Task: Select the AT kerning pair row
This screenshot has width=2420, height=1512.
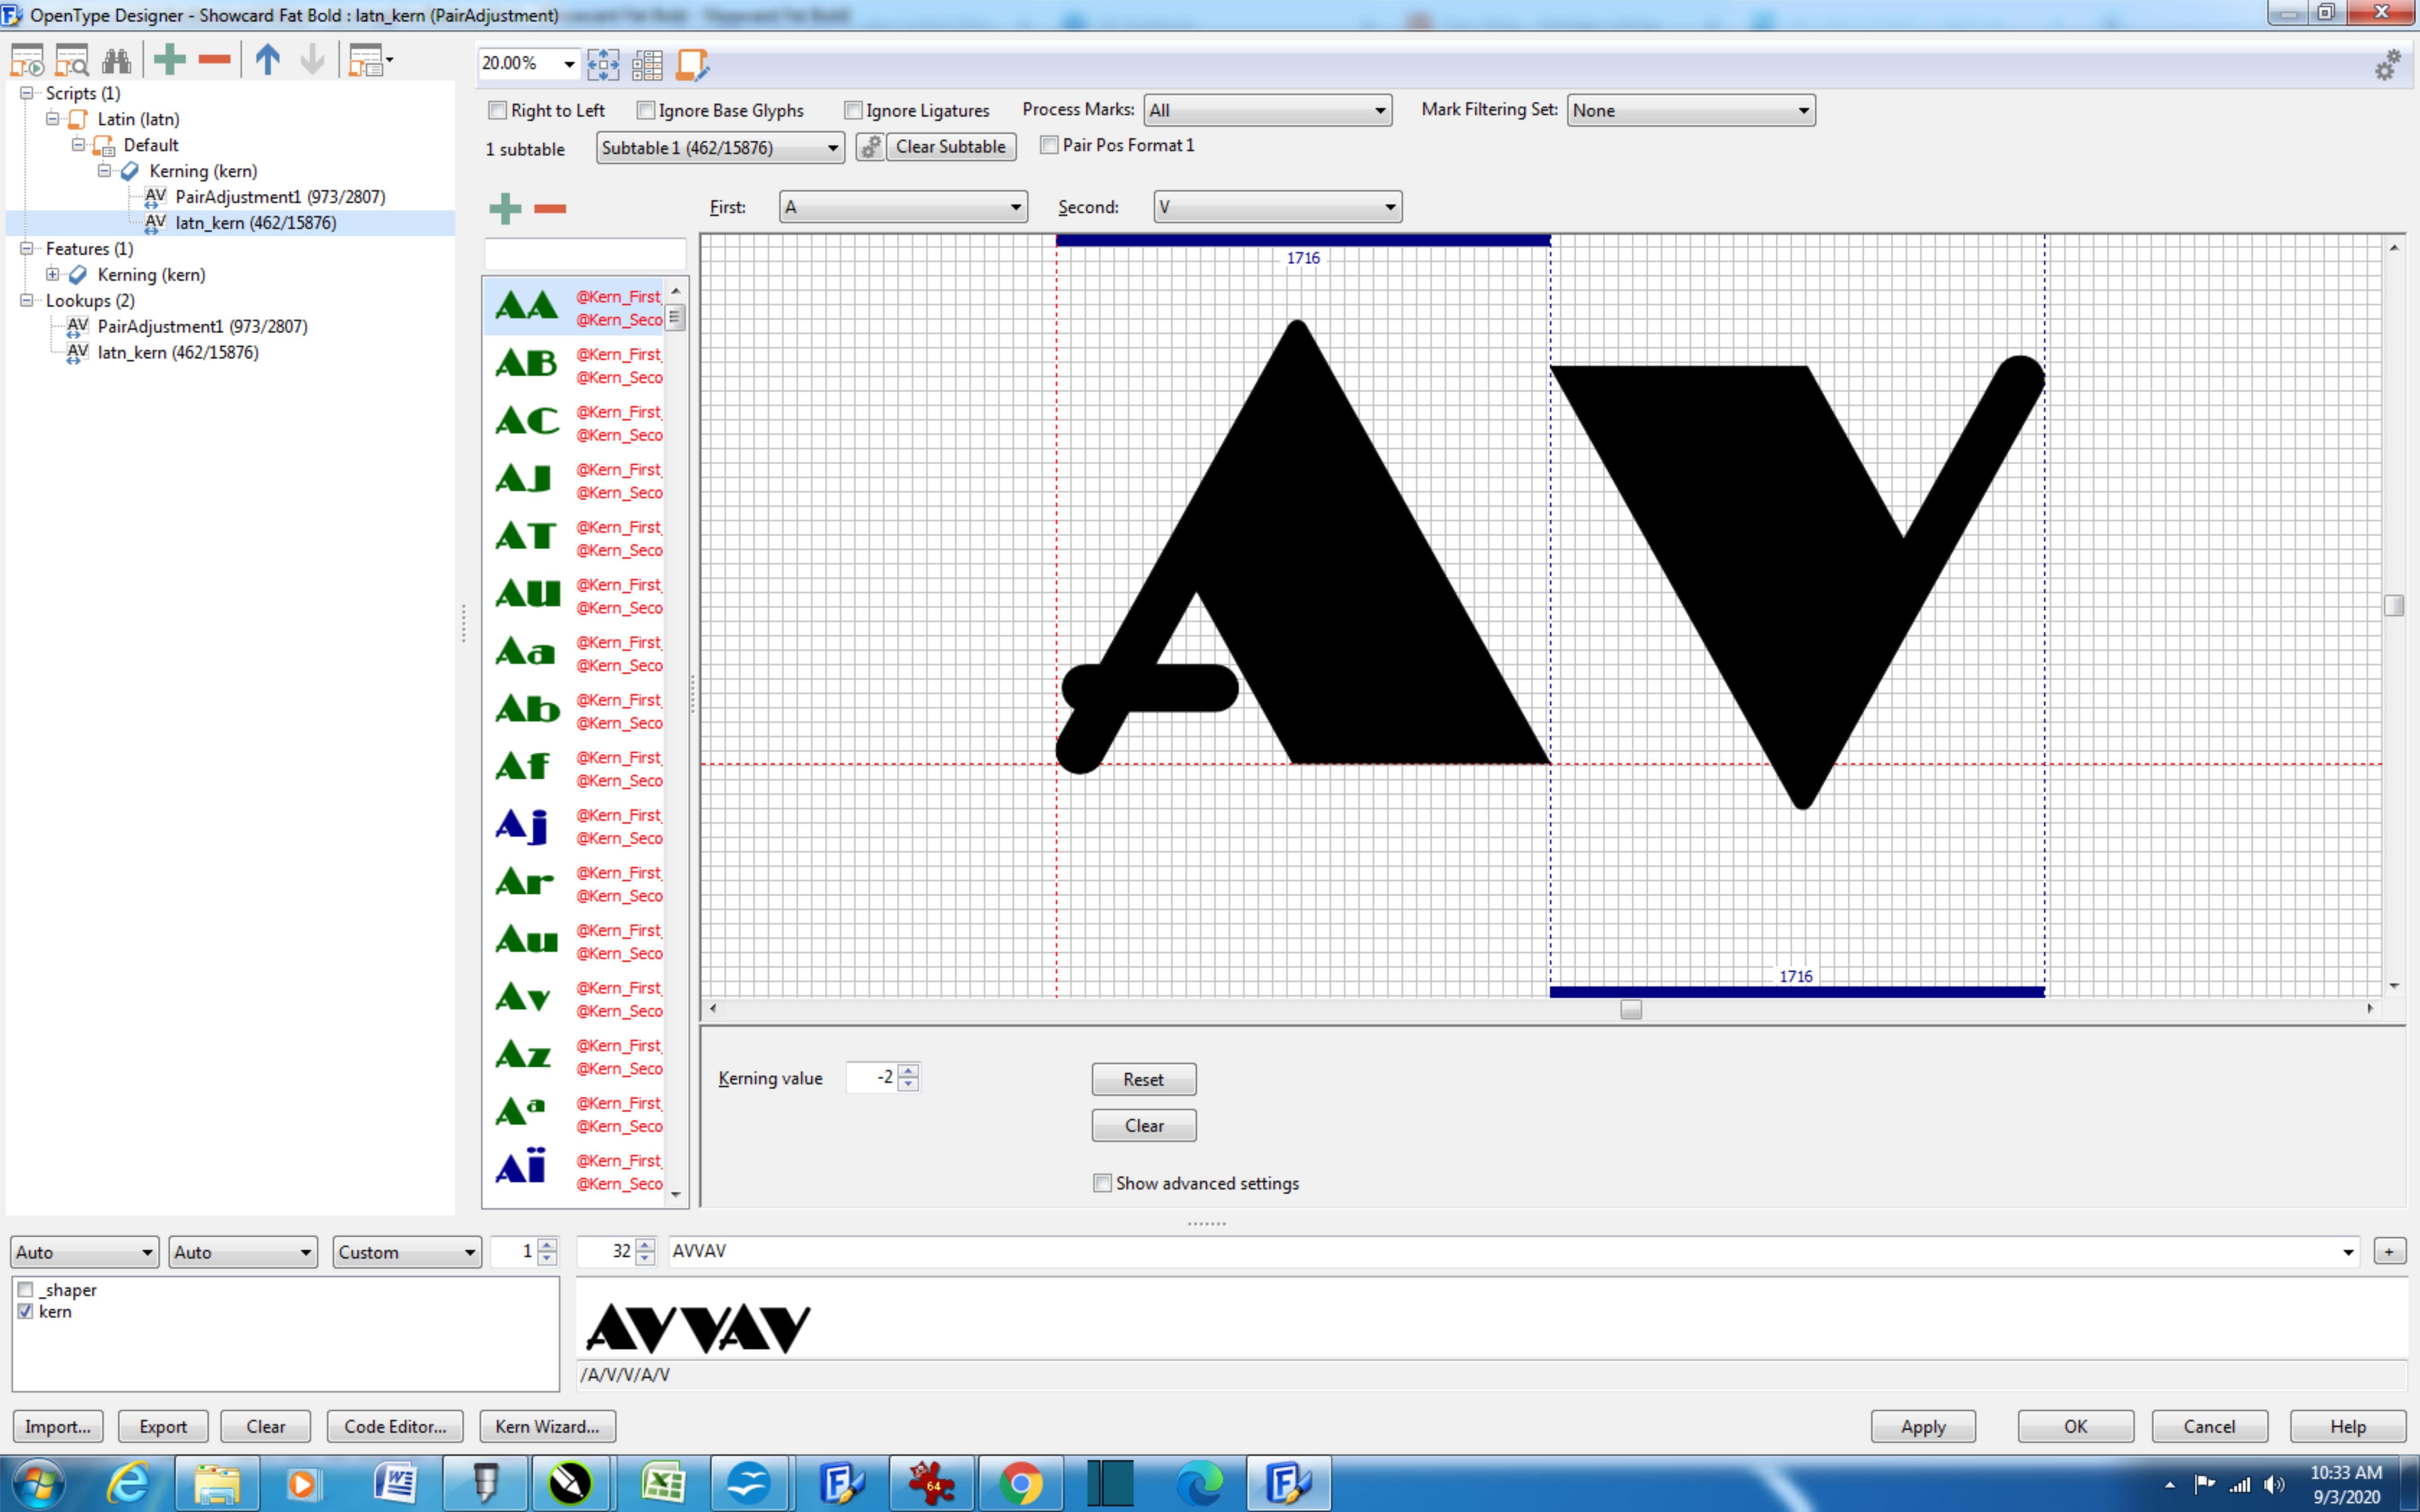Action: pyautogui.click(x=573, y=538)
